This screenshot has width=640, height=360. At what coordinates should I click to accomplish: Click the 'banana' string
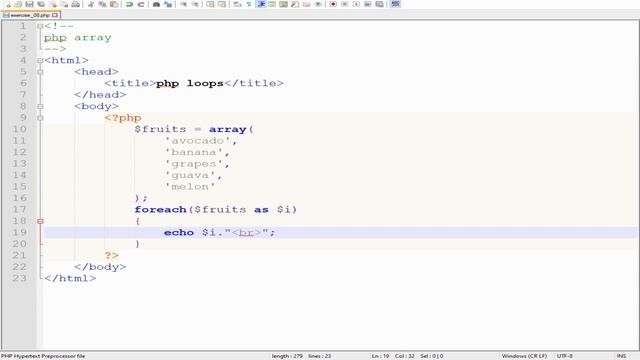pyautogui.click(x=194, y=152)
